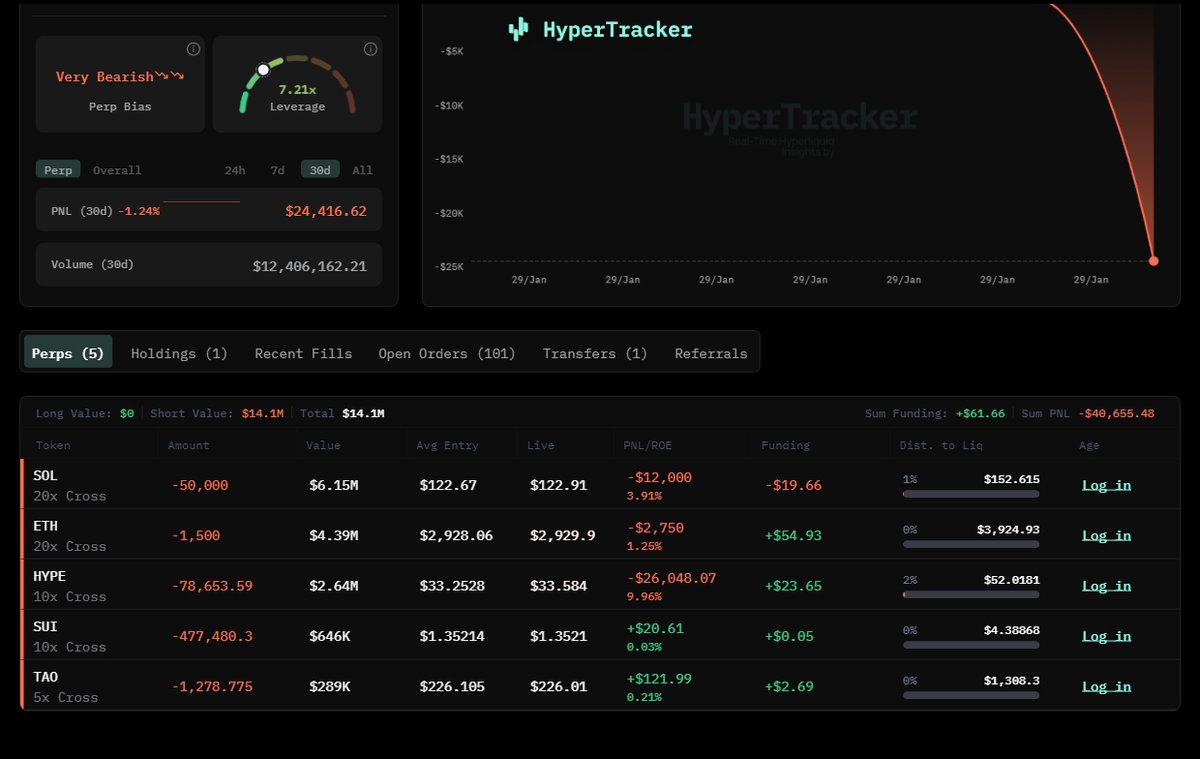Click SOL liquidation distance bar
Viewport: 1200px width, 759px height.
point(971,494)
